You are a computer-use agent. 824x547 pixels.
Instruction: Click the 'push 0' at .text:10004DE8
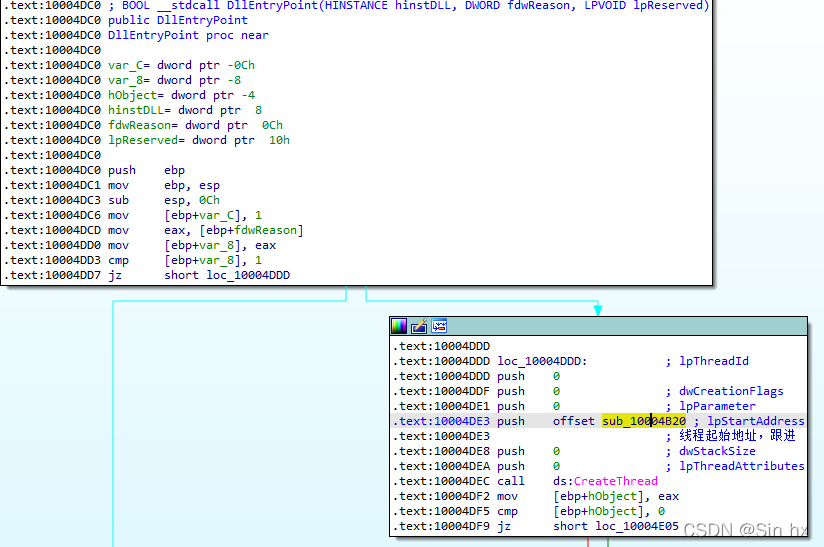coord(529,451)
